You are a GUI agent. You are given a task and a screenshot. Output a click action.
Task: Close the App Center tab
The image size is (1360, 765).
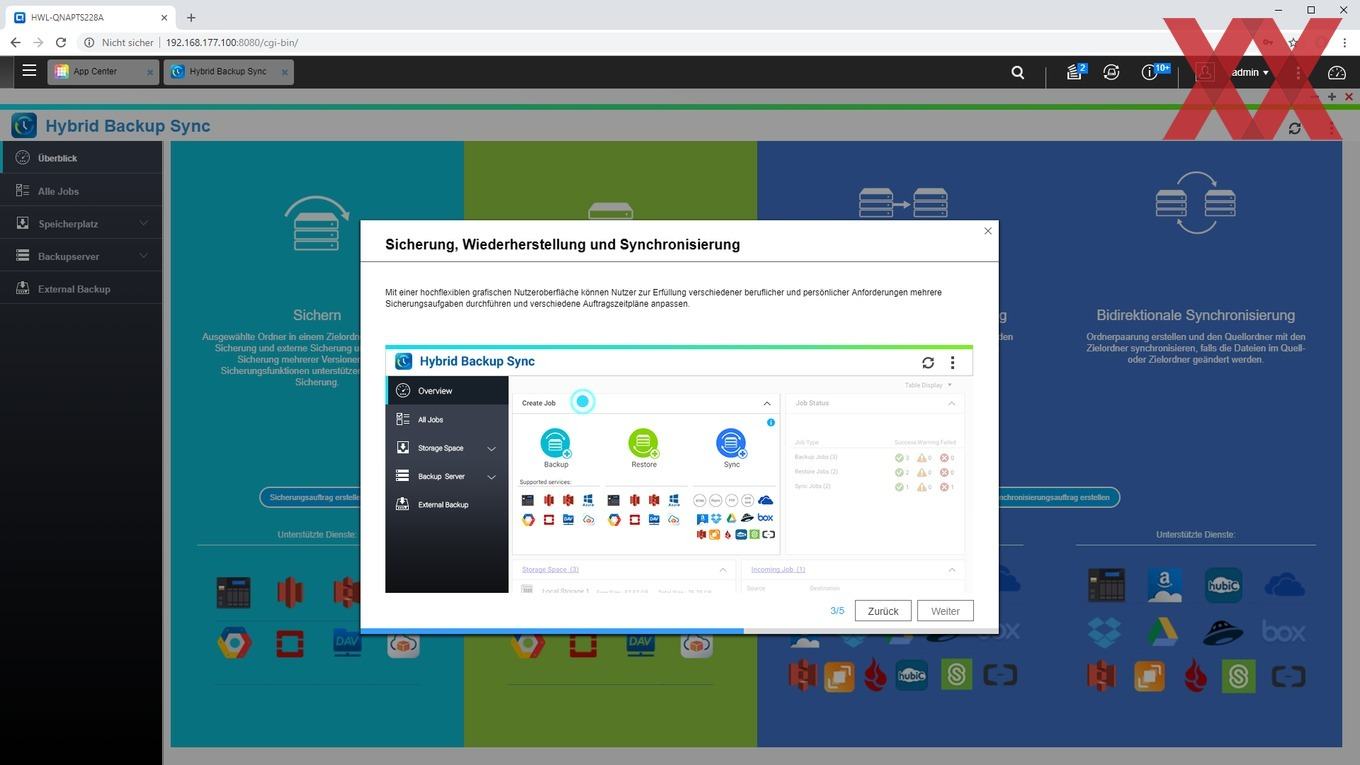pyautogui.click(x=150, y=72)
